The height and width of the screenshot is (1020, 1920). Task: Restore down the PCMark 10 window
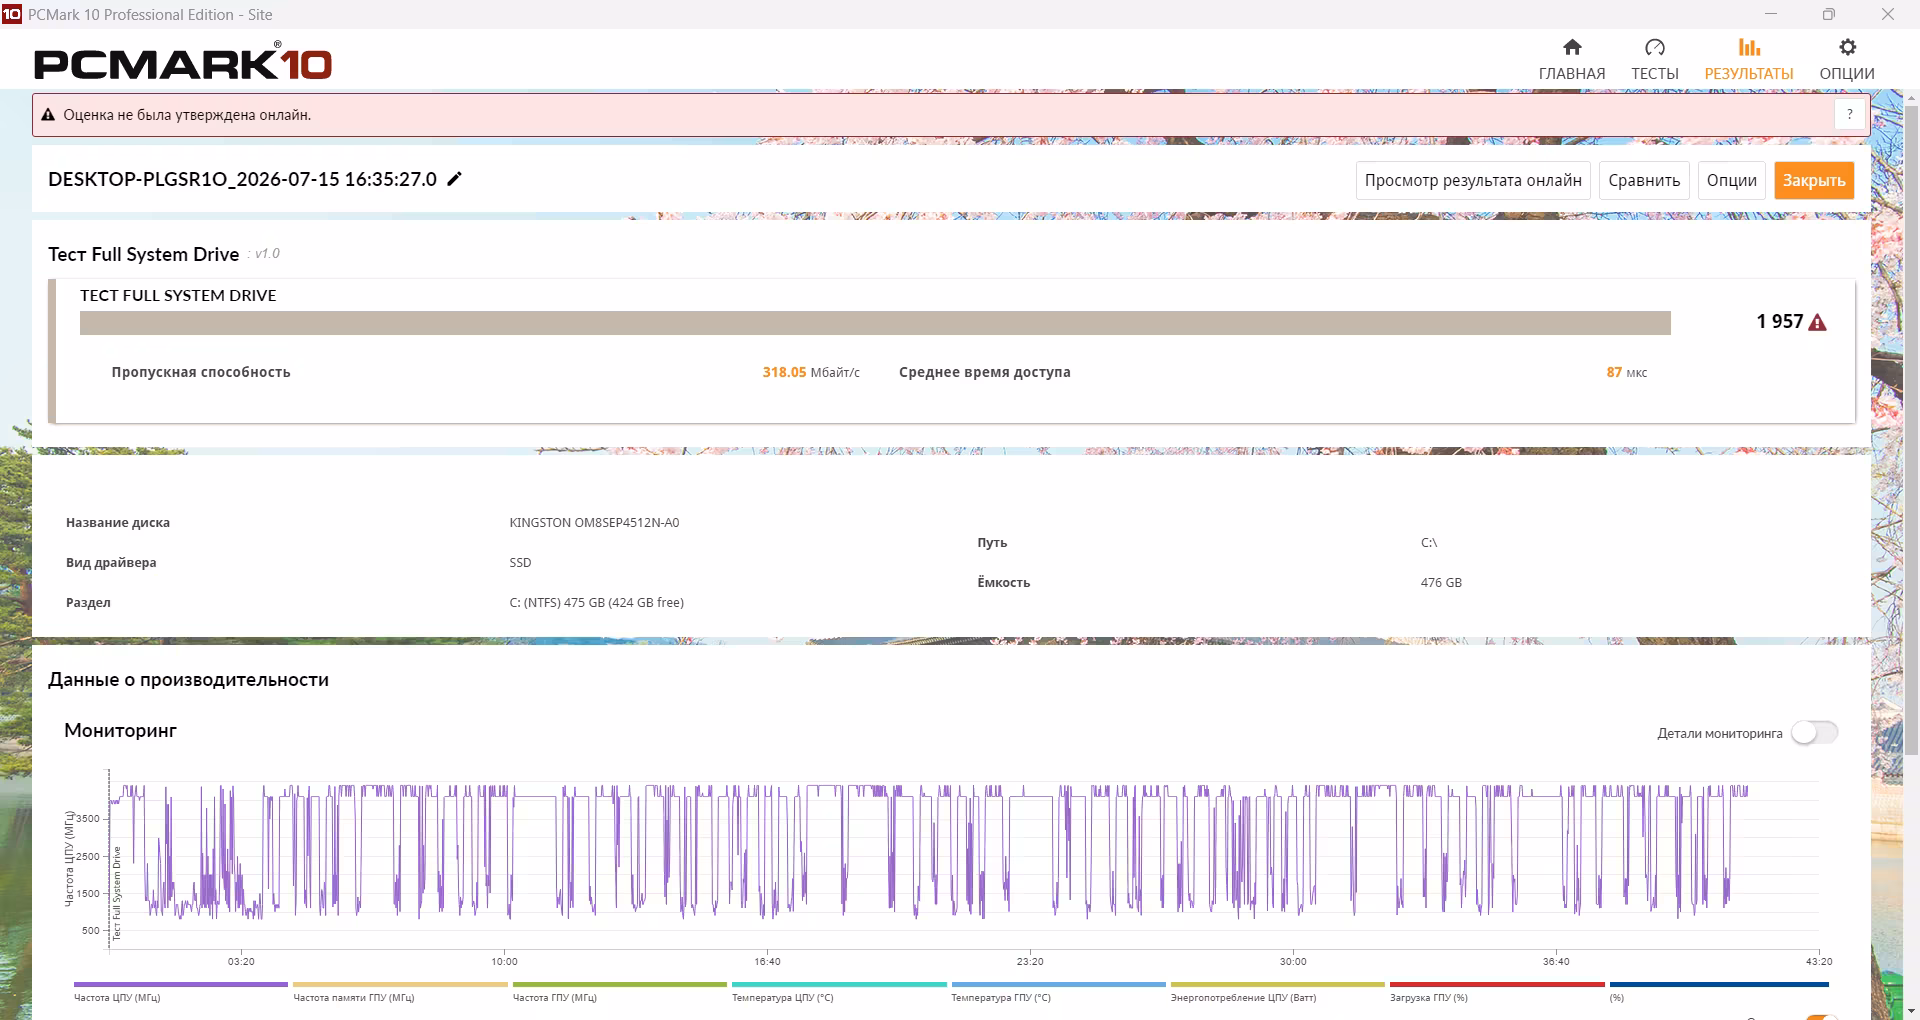(x=1828, y=14)
